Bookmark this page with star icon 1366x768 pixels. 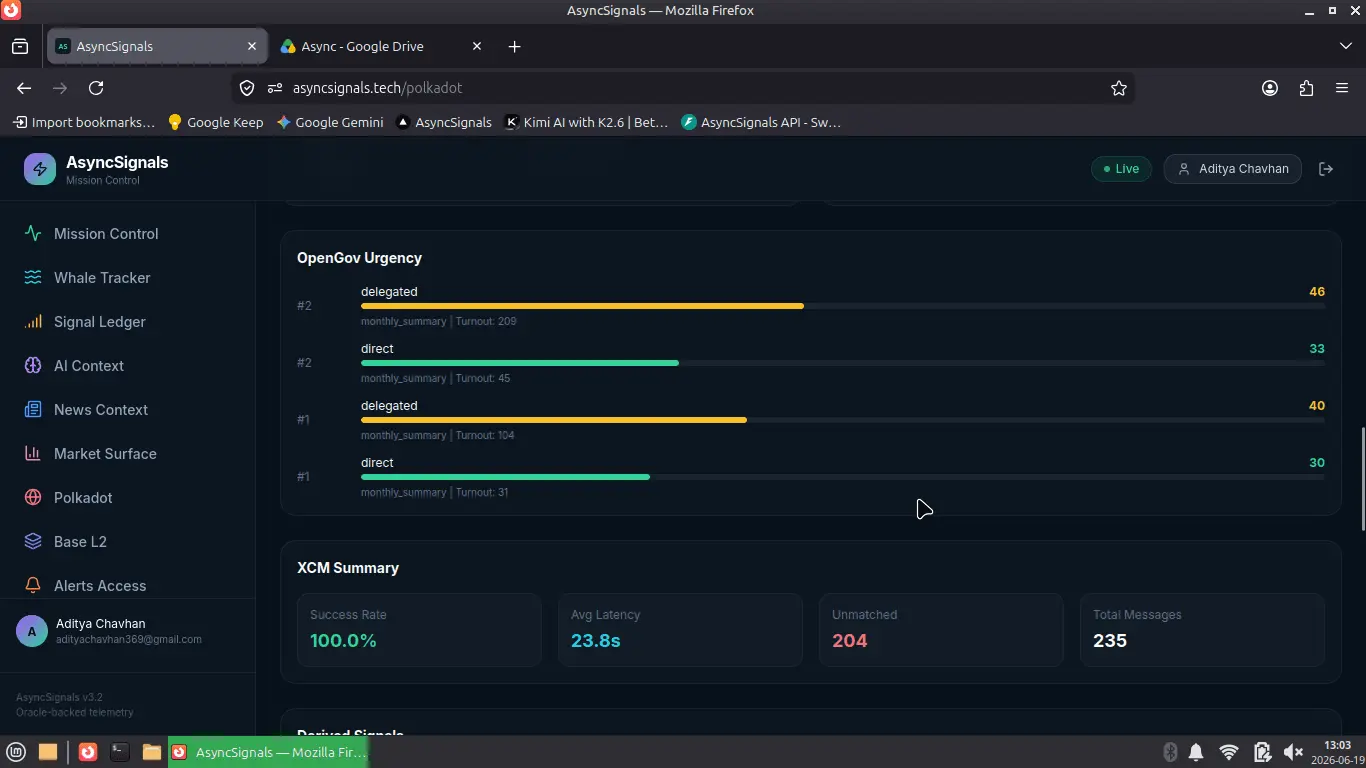click(1119, 88)
